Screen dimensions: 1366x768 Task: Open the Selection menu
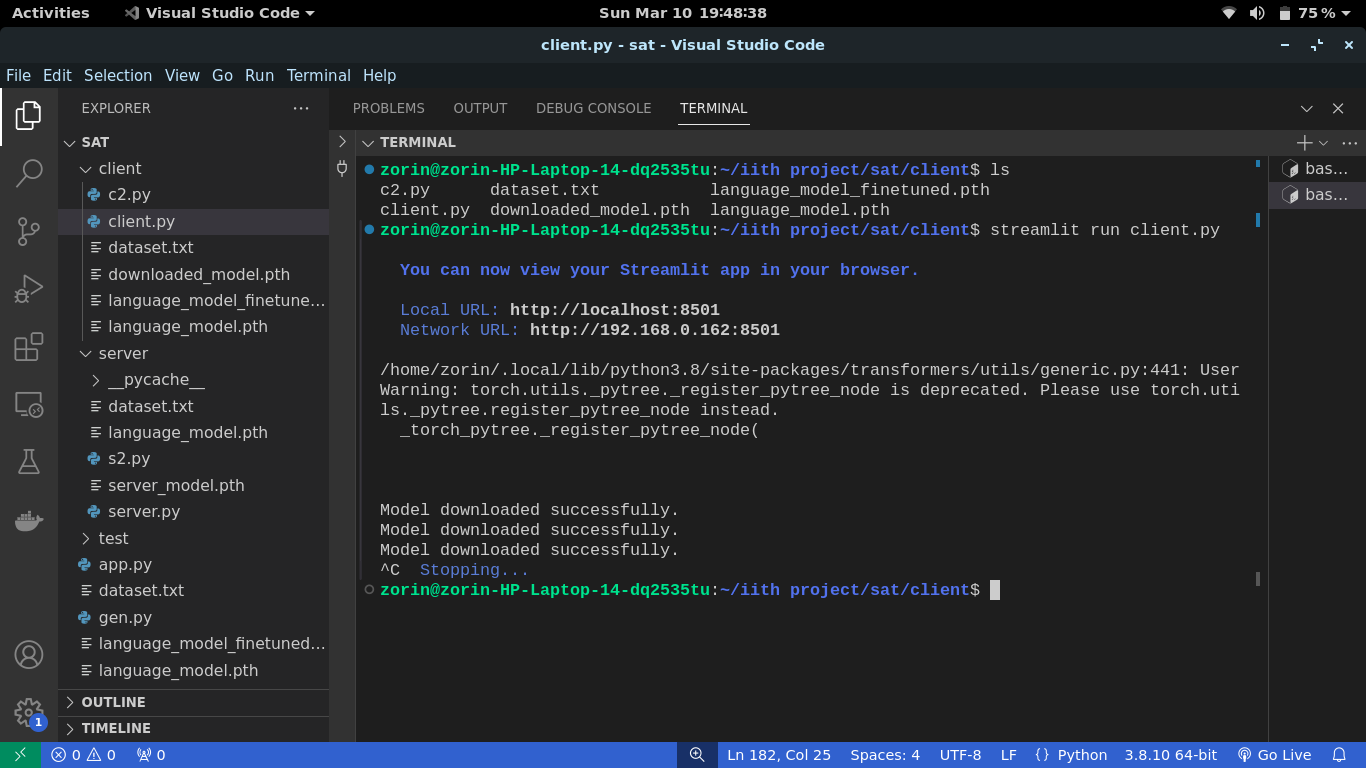coord(118,75)
